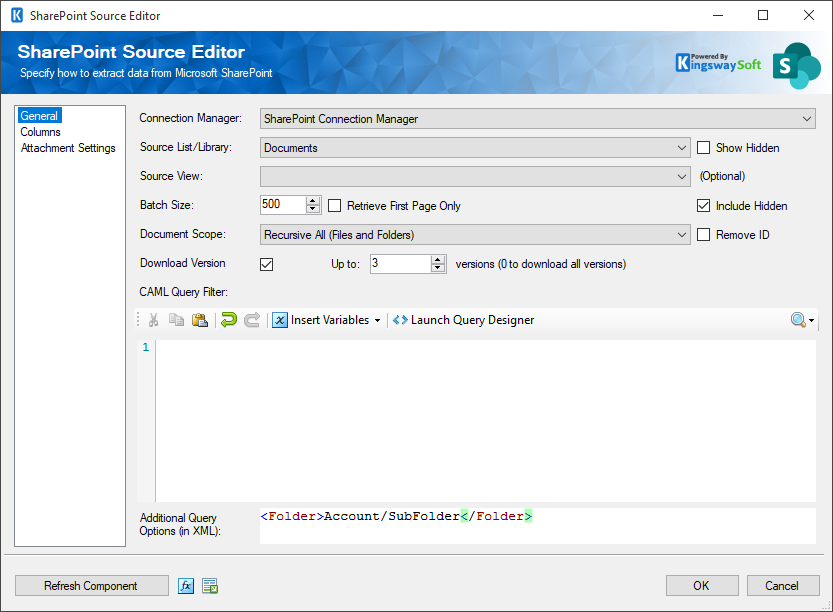The image size is (833, 612).
Task: Increase Batch Size with up arrow
Action: (x=313, y=200)
